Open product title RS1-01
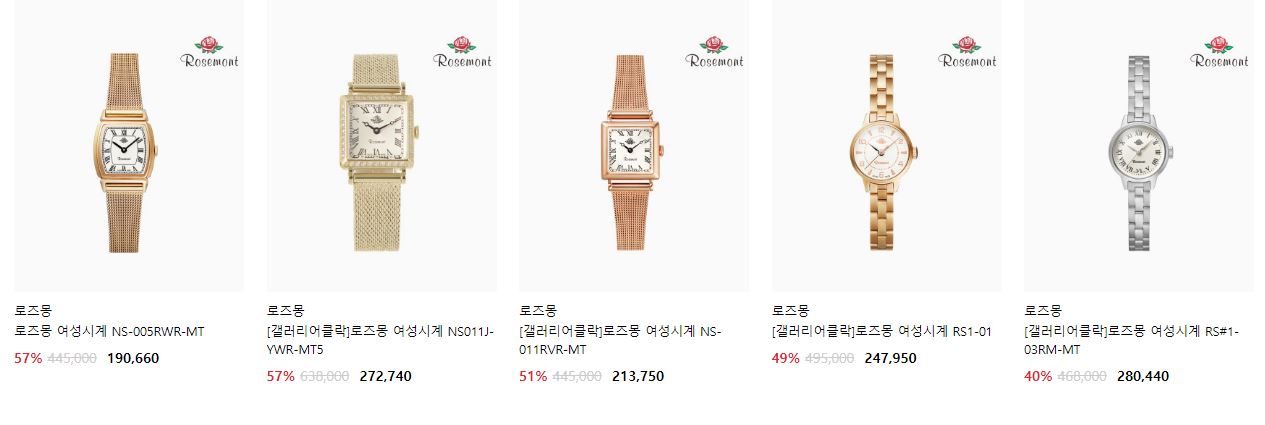This screenshot has height=425, width=1265. pyautogui.click(x=882, y=331)
